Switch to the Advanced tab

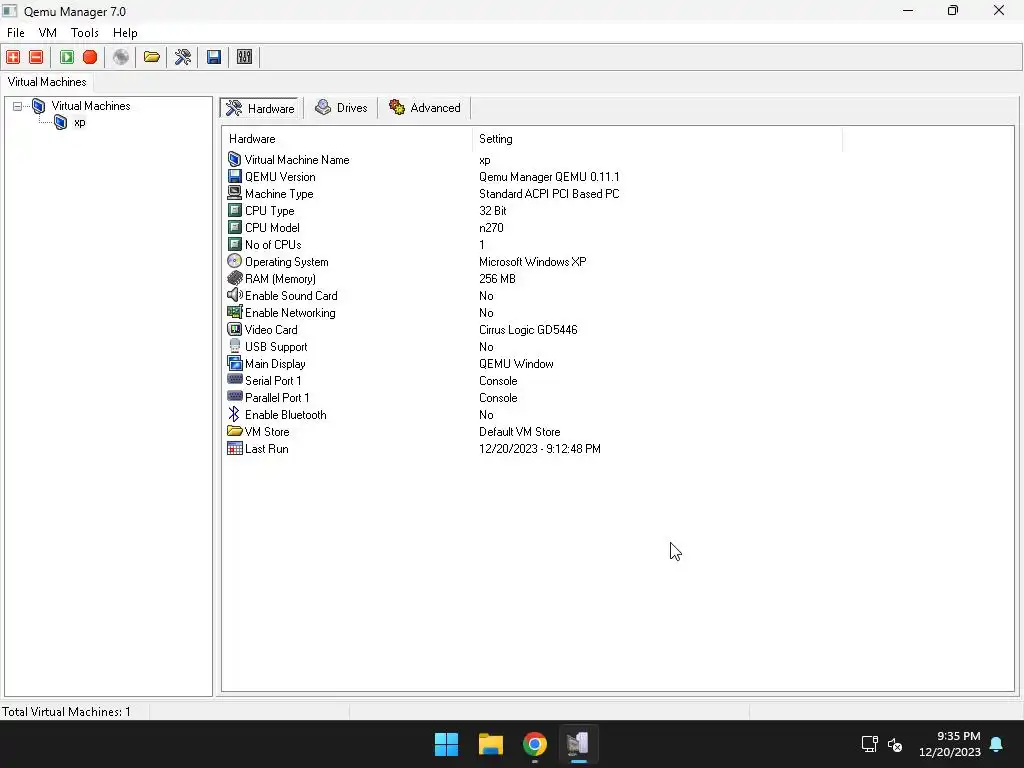point(424,108)
